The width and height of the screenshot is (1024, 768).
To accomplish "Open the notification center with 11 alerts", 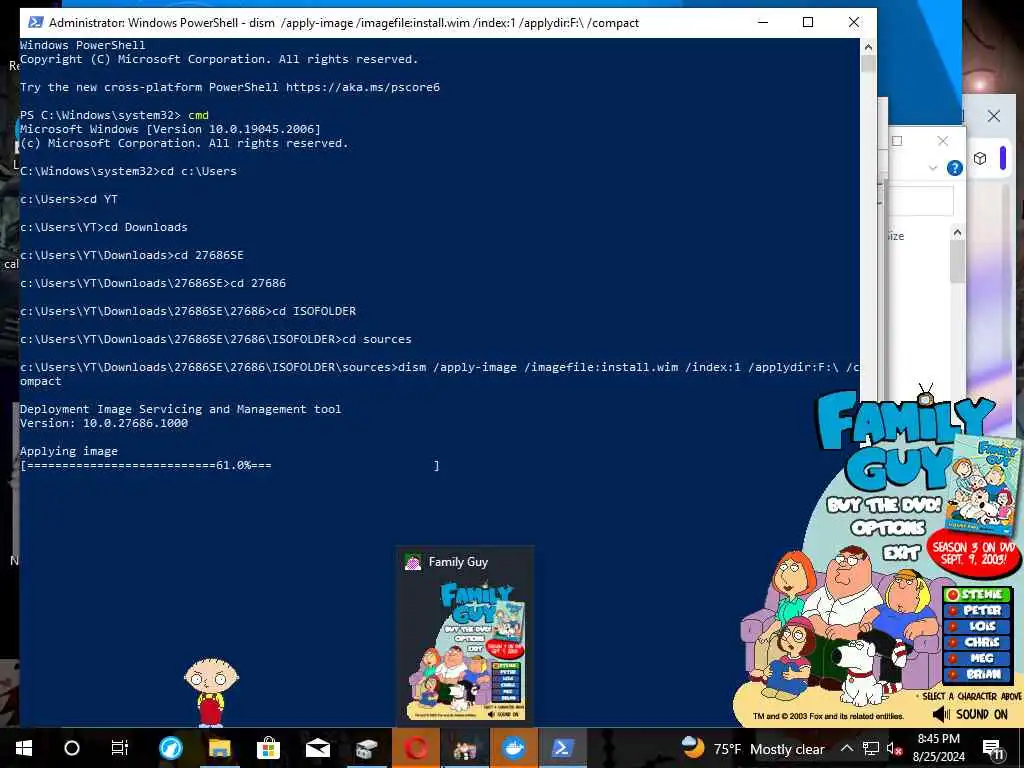I will (x=992, y=749).
